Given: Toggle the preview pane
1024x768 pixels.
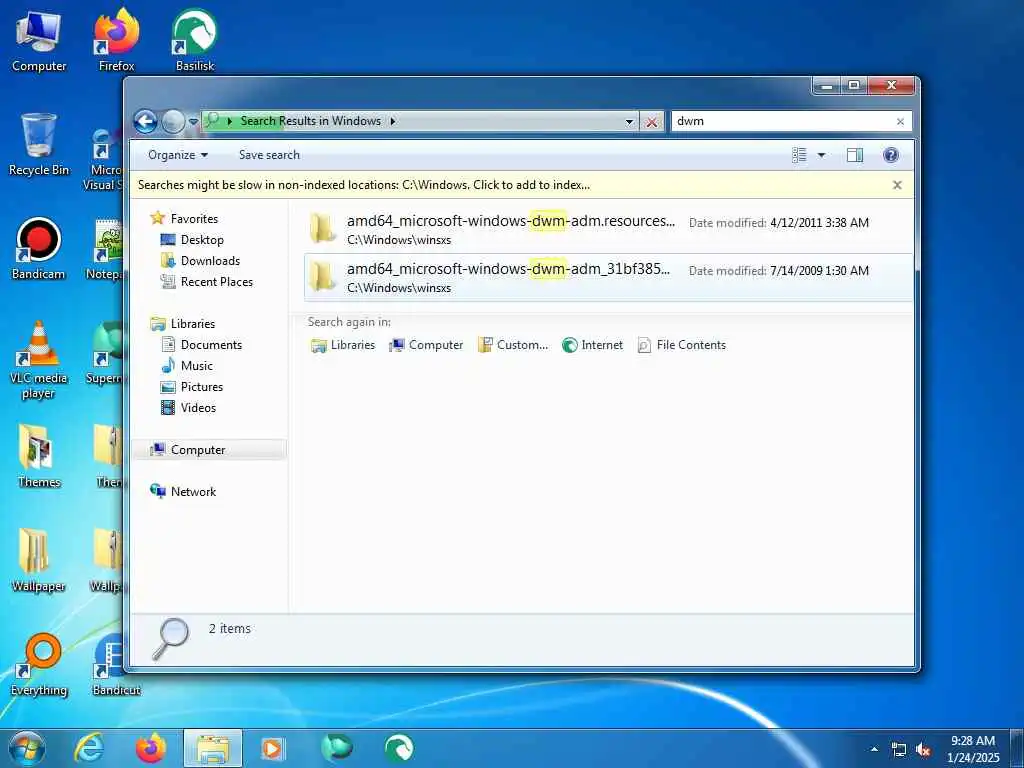Looking at the screenshot, I should pyautogui.click(x=855, y=155).
